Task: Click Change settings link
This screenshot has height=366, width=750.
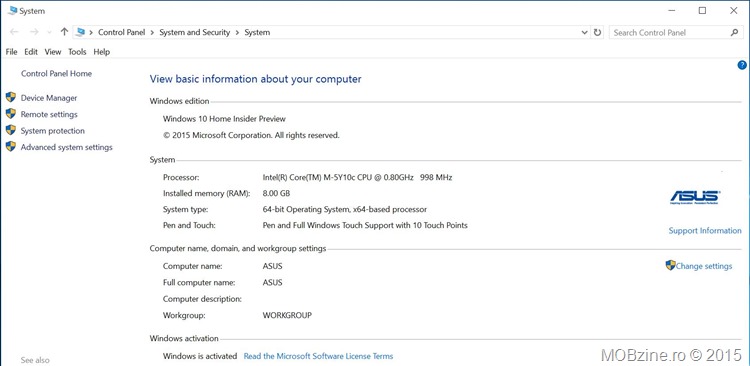Action: (704, 266)
